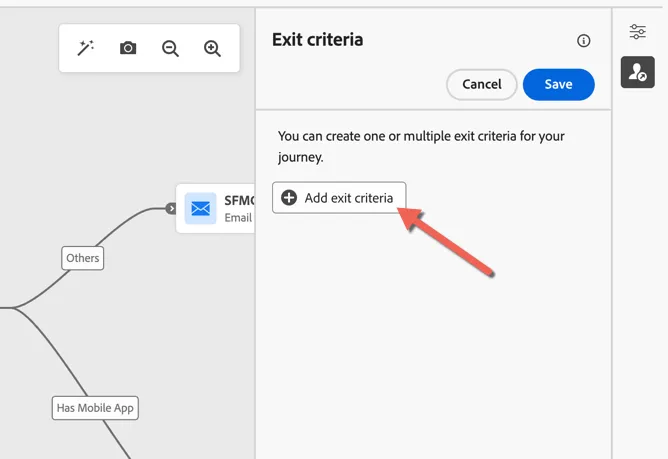The width and height of the screenshot is (668, 459).
Task: Click the arrow connector on SFMC node
Action: click(x=171, y=208)
